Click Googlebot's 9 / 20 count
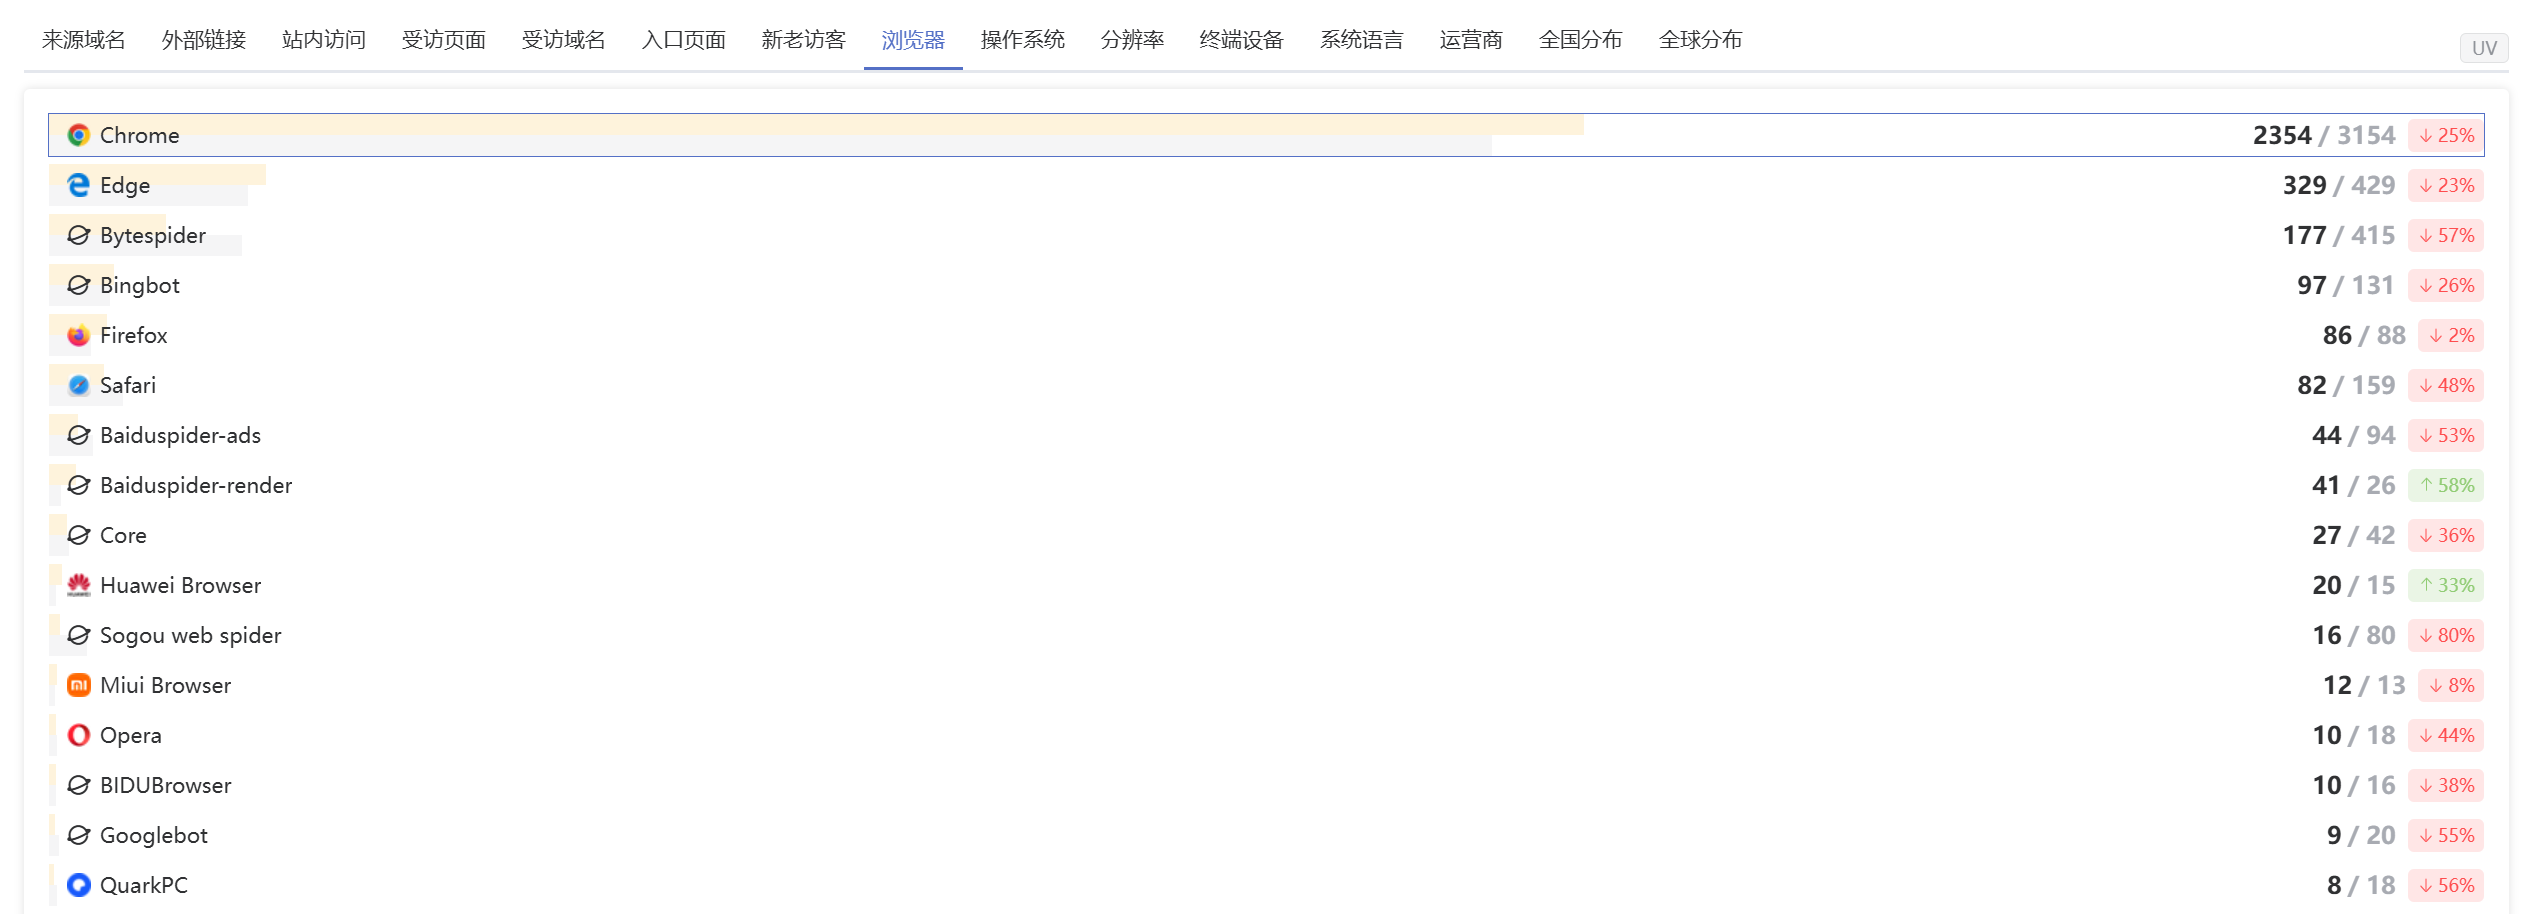Screen dimensions: 2535x914 click(x=2361, y=835)
